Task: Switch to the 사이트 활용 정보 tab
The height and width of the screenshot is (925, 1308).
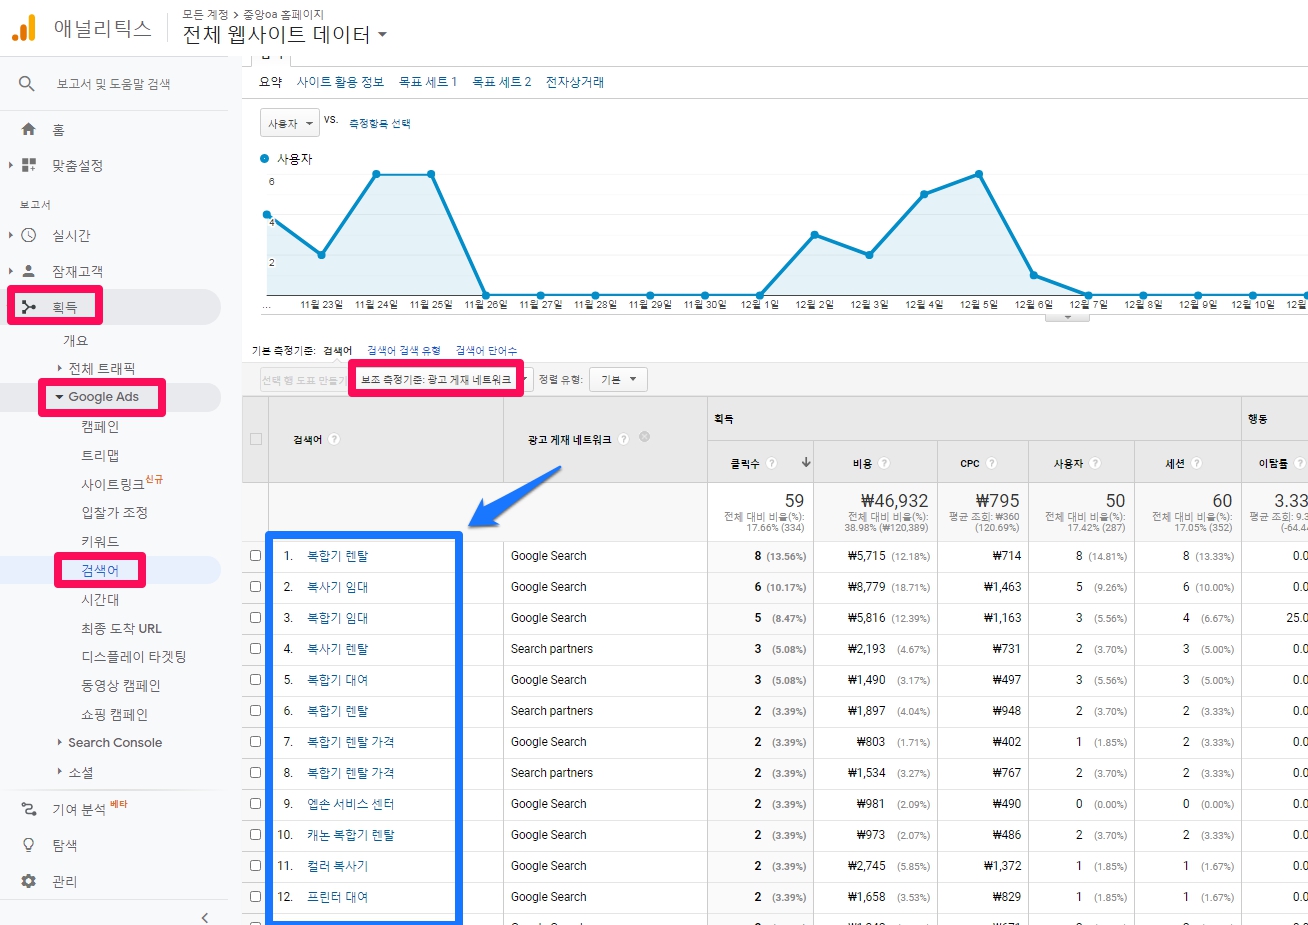Action: point(340,82)
